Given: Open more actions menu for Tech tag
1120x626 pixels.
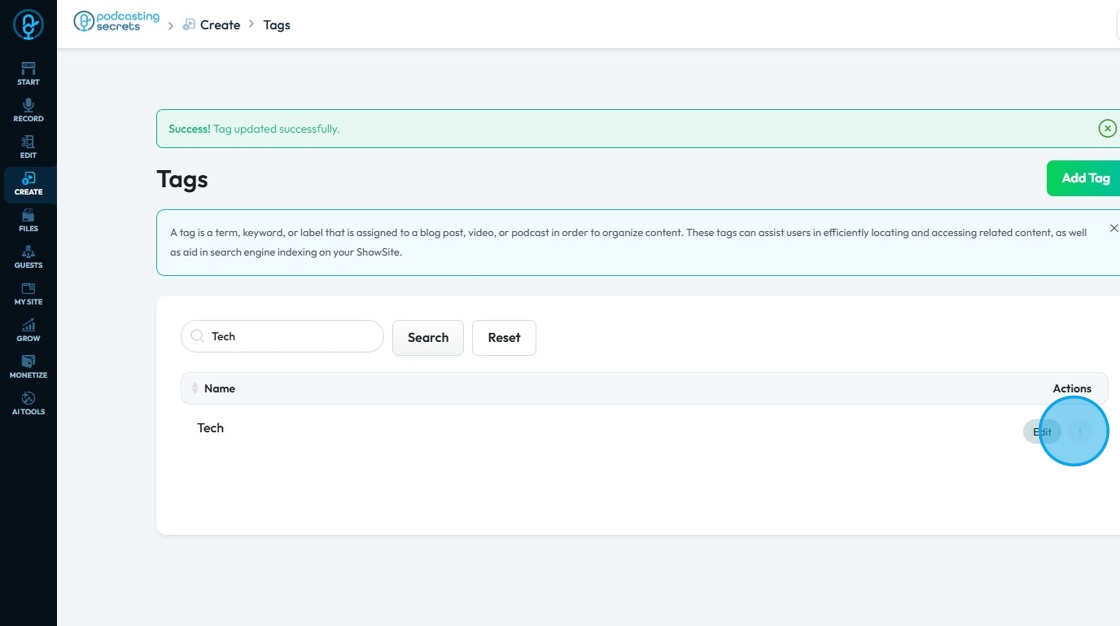Looking at the screenshot, I should (1080, 432).
